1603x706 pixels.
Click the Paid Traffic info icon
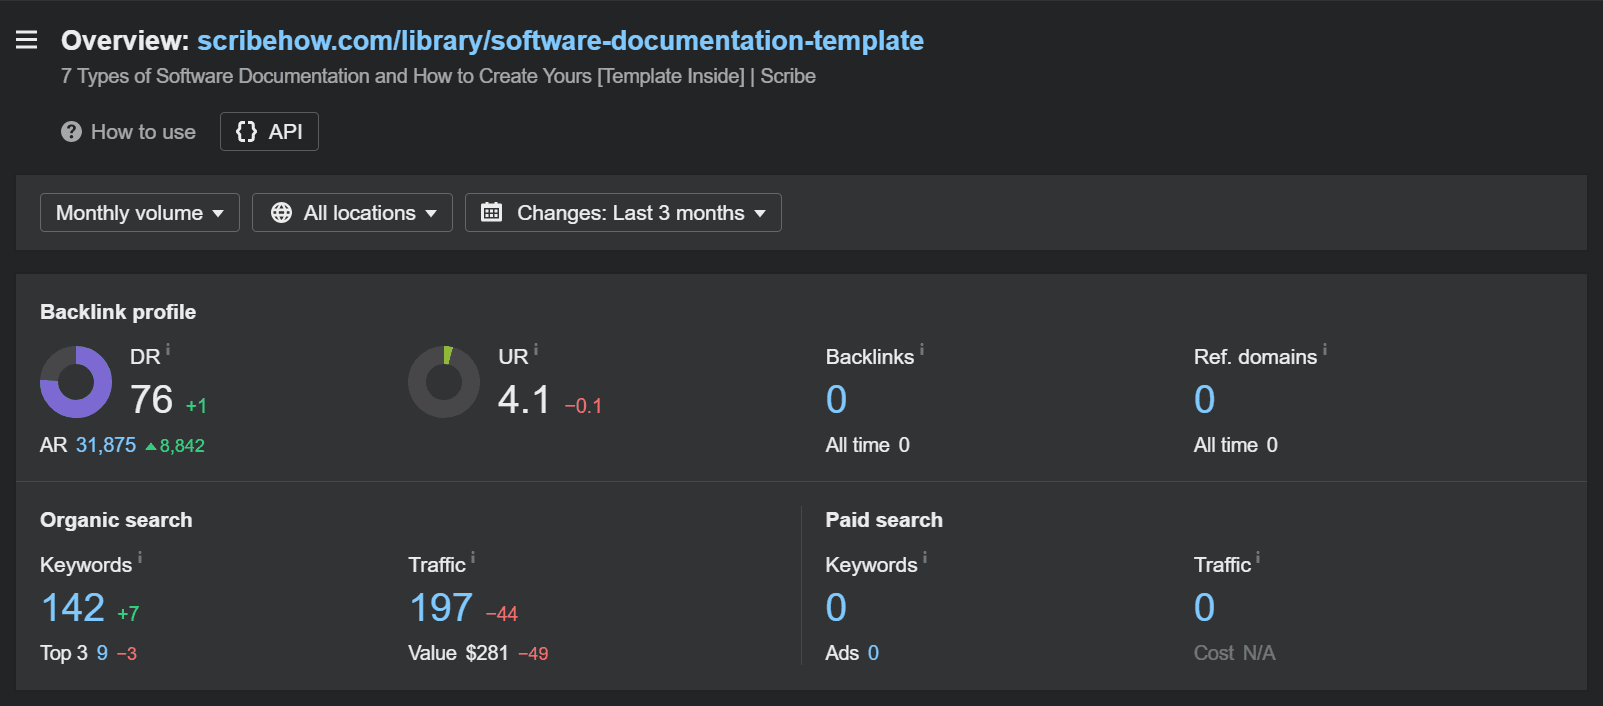click(x=1258, y=557)
